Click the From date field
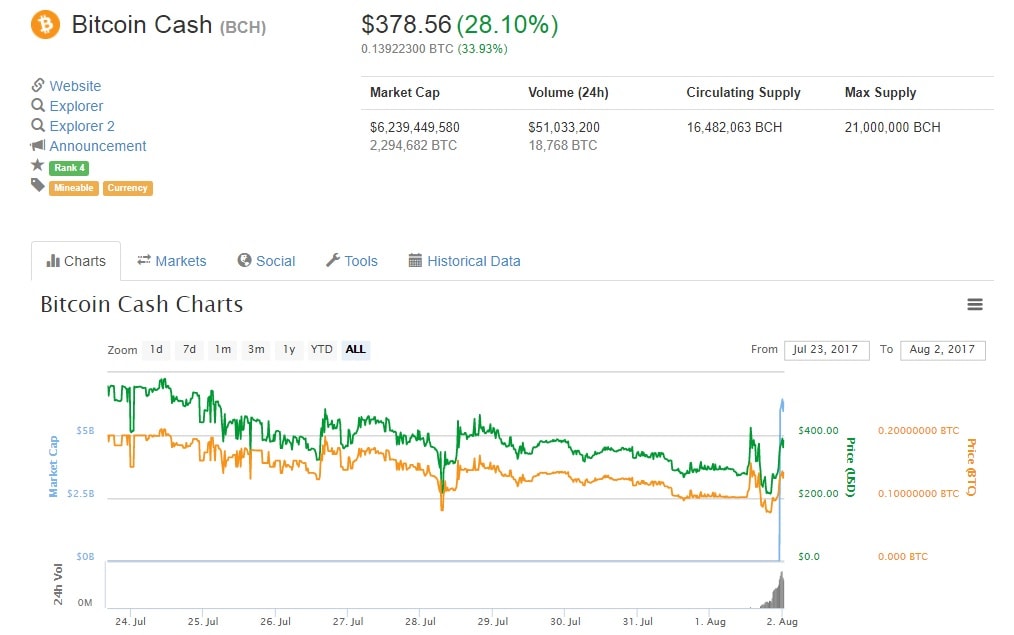The height and width of the screenshot is (635, 1014). pyautogui.click(x=826, y=350)
